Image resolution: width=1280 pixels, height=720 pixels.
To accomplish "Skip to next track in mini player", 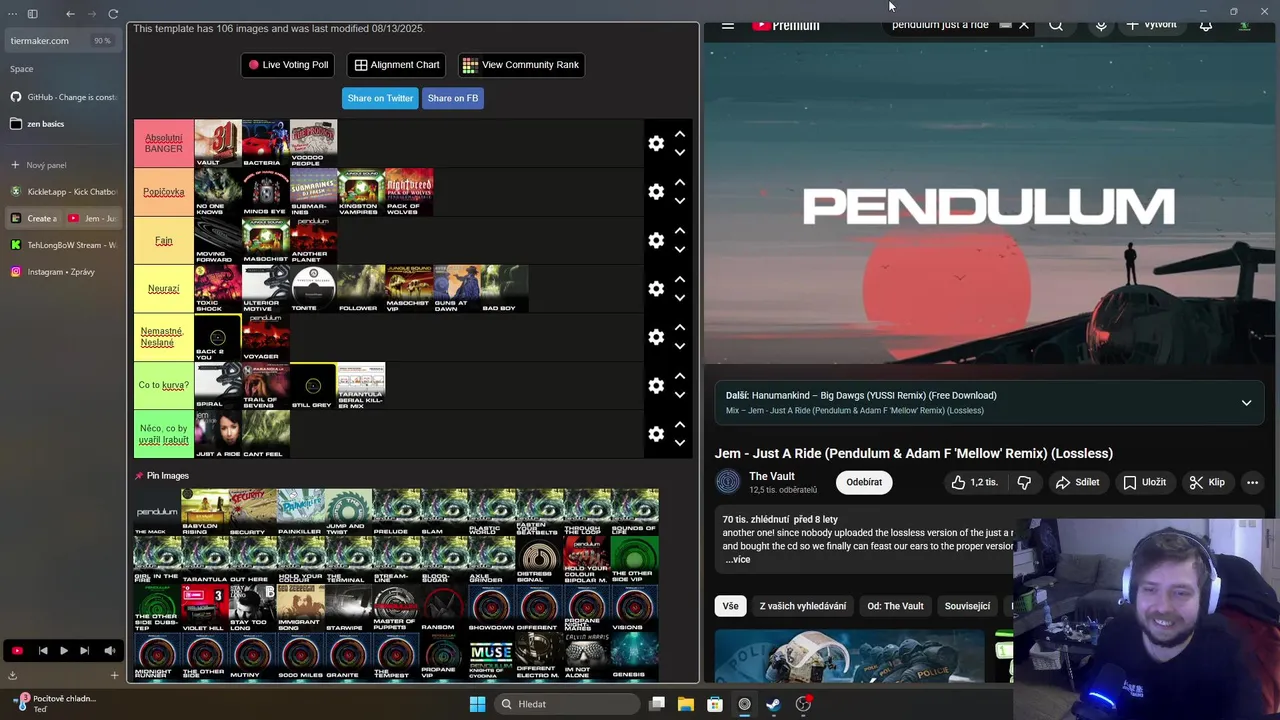I will (x=84, y=651).
